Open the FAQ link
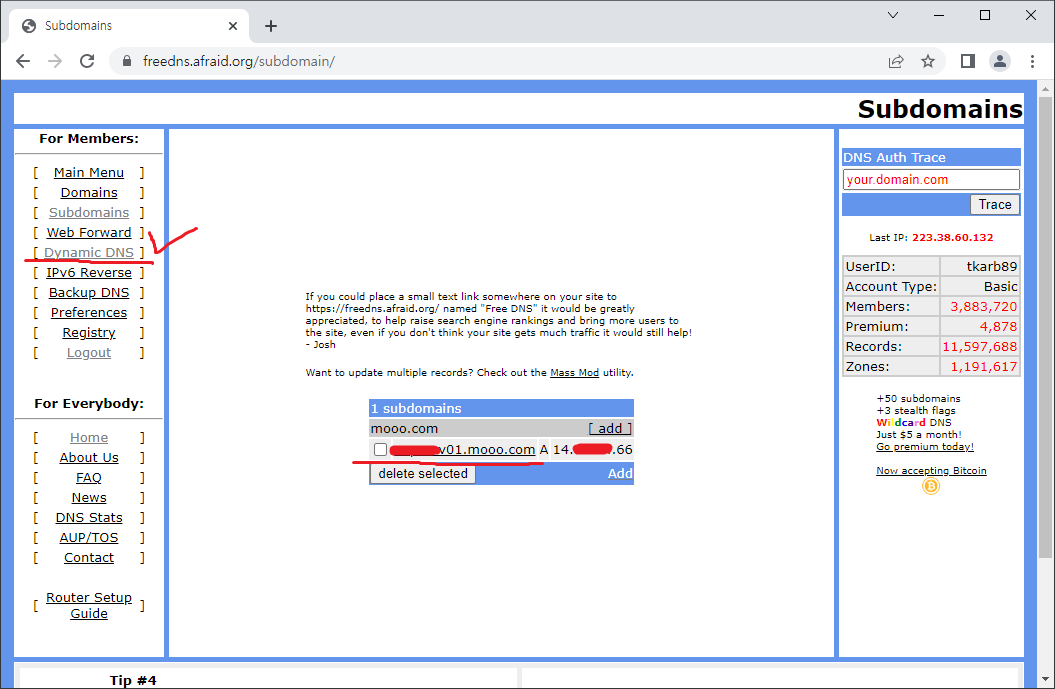Image resolution: width=1055 pixels, height=689 pixels. [x=89, y=478]
